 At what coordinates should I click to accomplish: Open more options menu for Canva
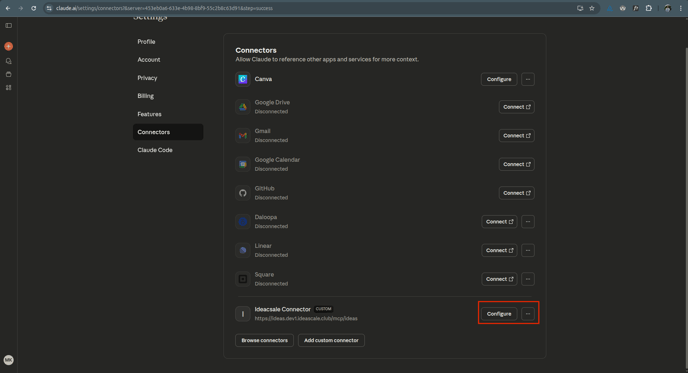pyautogui.click(x=528, y=79)
